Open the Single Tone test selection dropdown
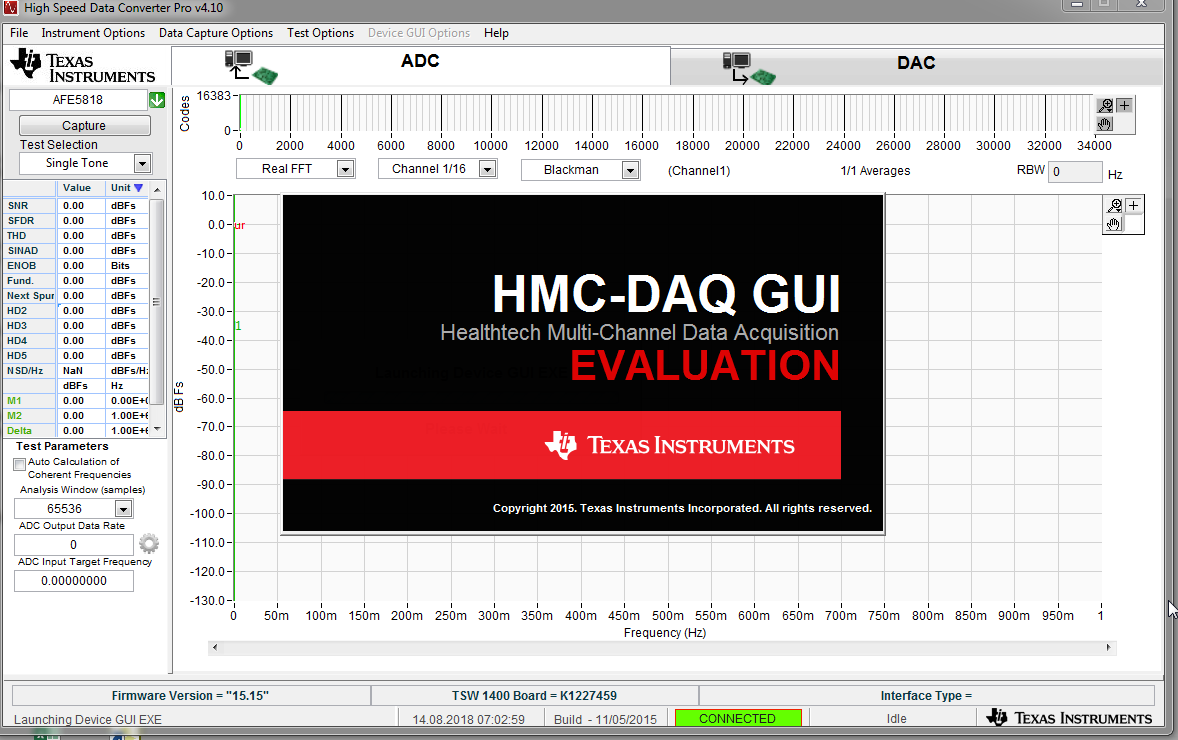This screenshot has width=1178, height=740. 142,163
